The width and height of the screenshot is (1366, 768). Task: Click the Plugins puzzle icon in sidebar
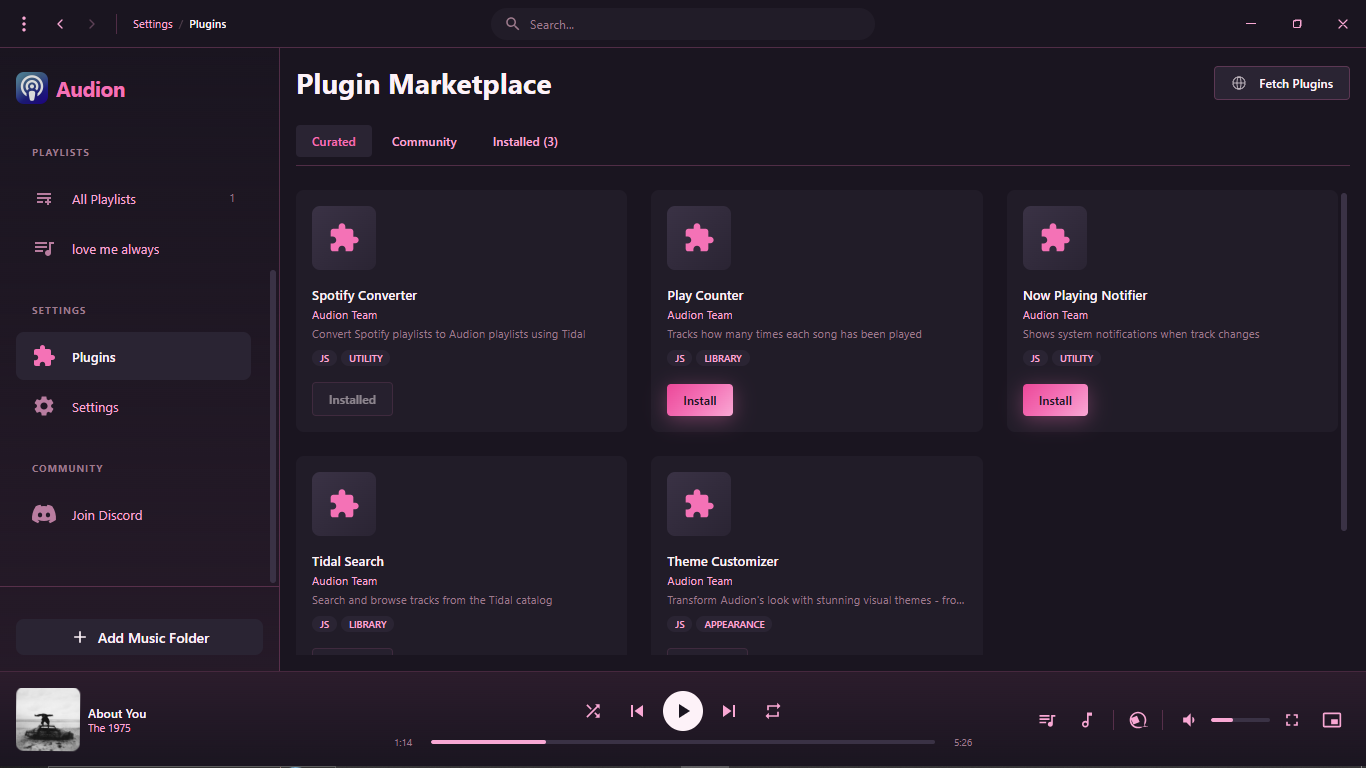coord(44,357)
